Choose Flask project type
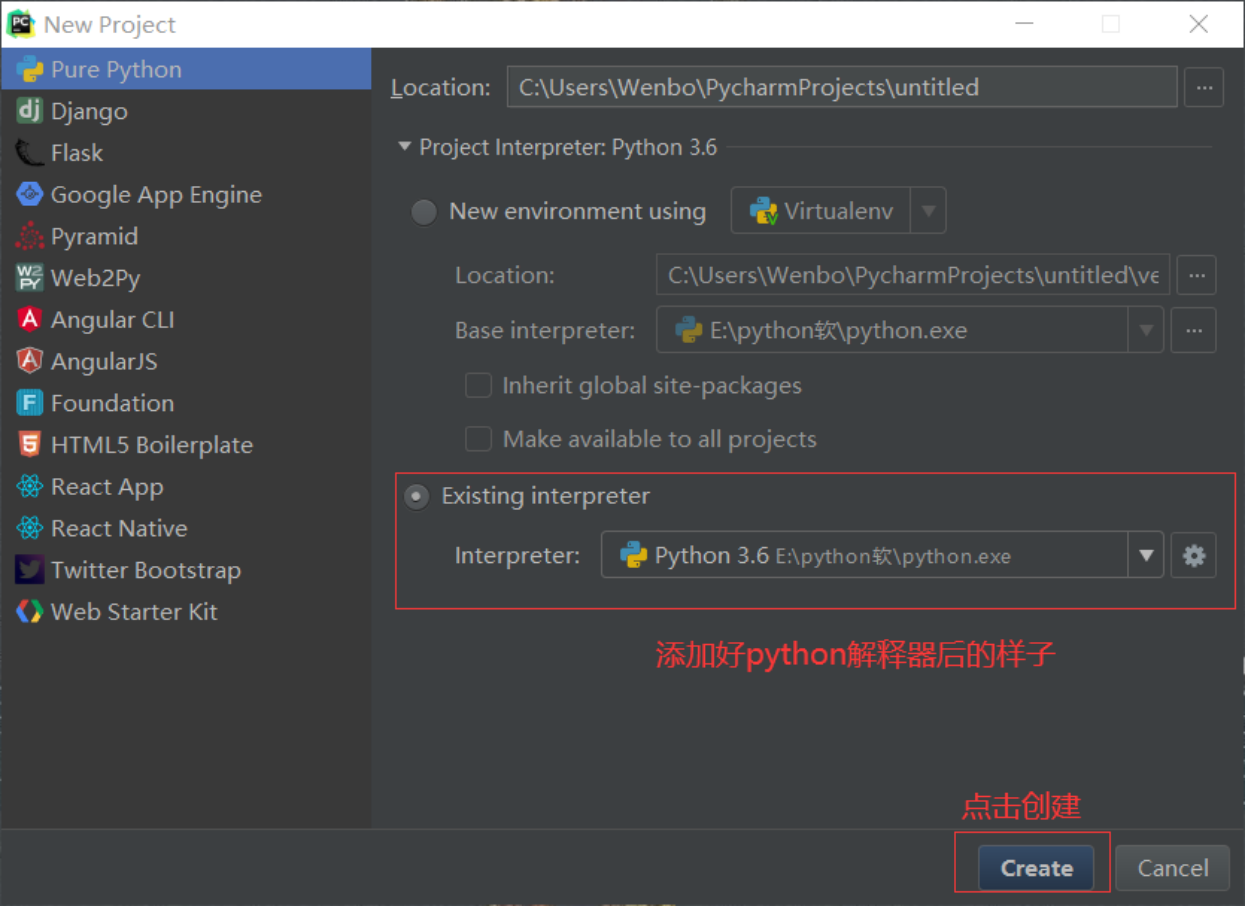This screenshot has width=1245, height=907. [186, 153]
